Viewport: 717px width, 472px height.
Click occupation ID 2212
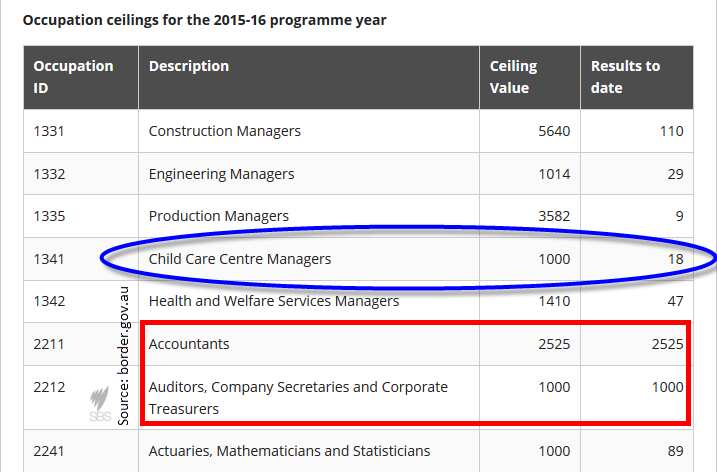(x=49, y=387)
